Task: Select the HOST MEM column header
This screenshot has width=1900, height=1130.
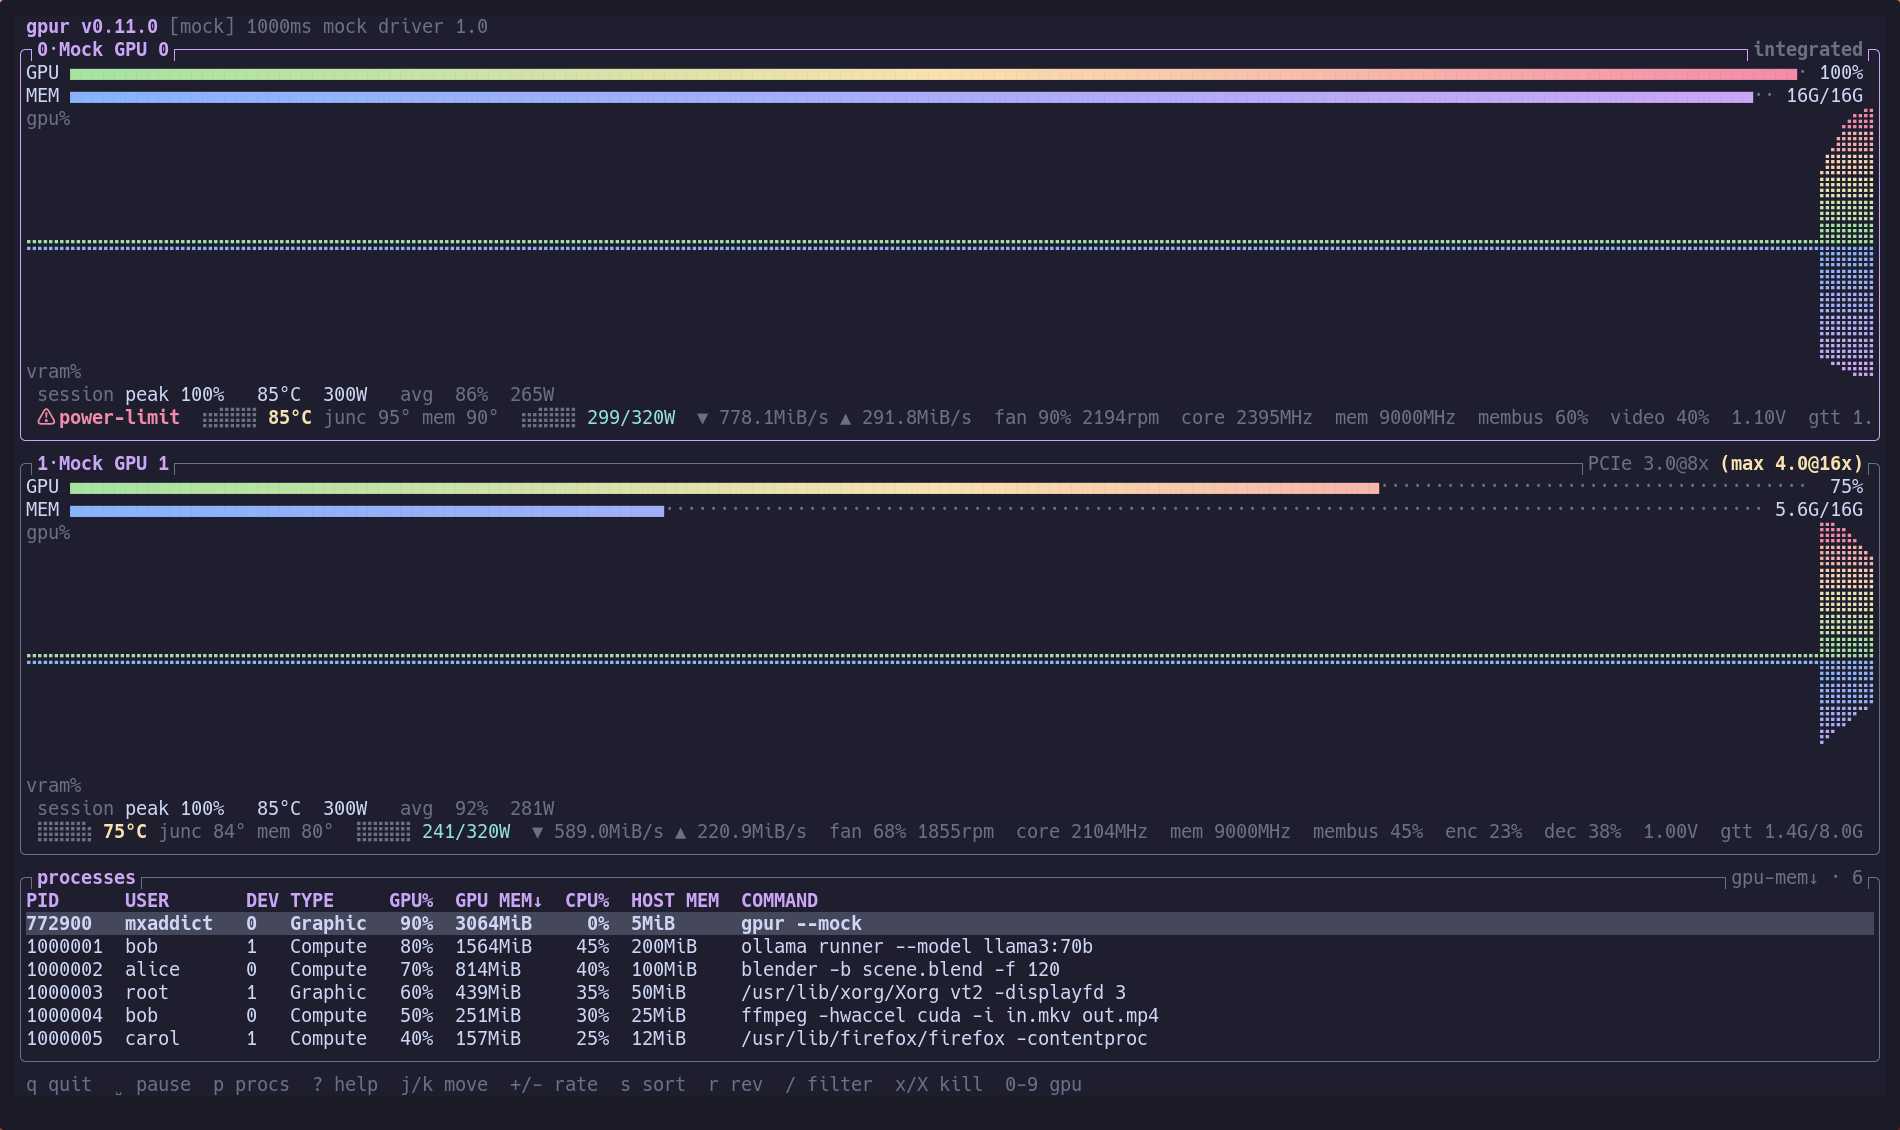Action: click(x=675, y=900)
